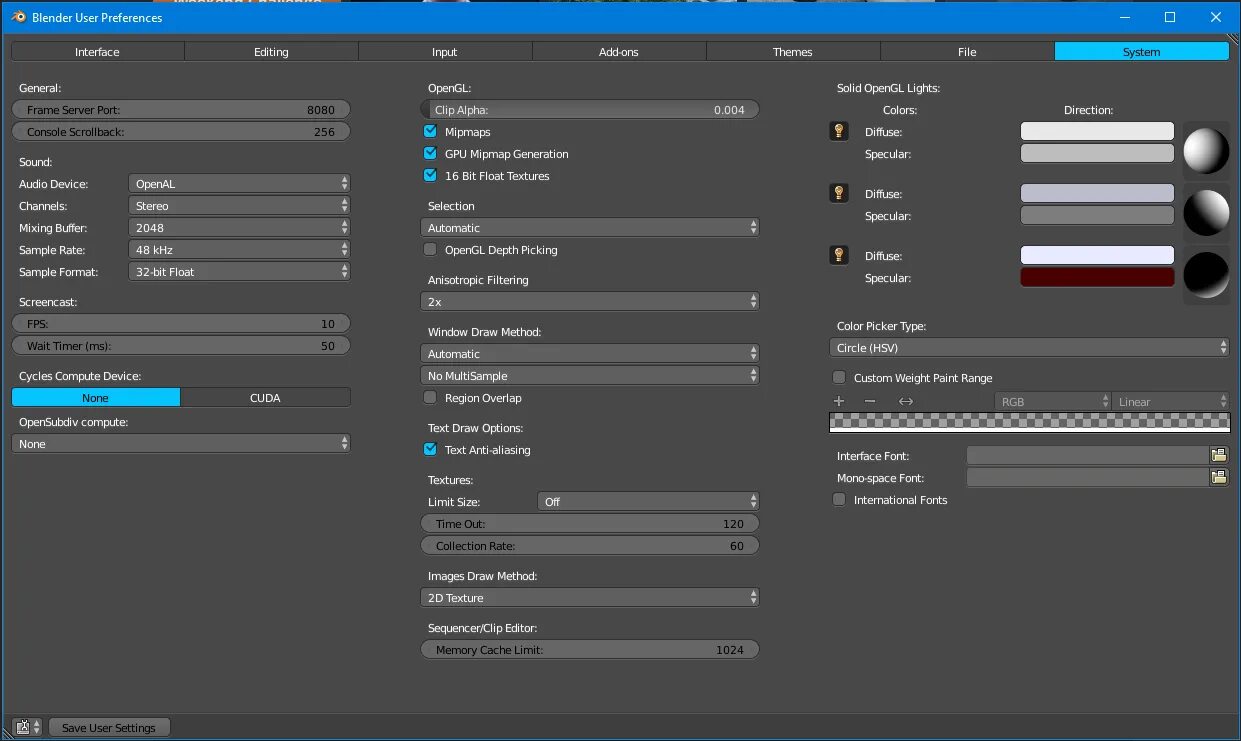Toggle the first OpenGL light bulb icon
Screen dimensions: 1241x741
point(839,131)
